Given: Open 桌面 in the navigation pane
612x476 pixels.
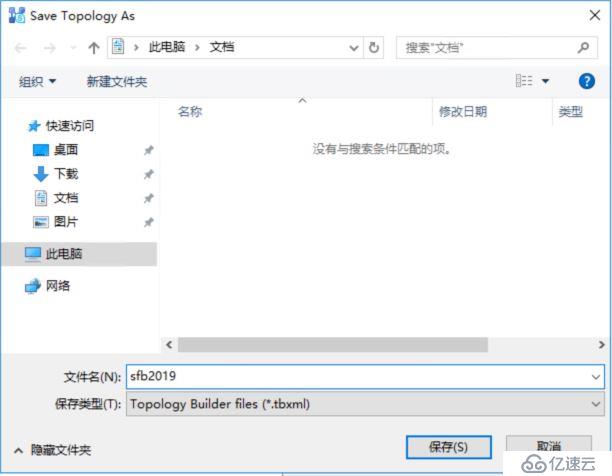Looking at the screenshot, I should click(x=55, y=150).
